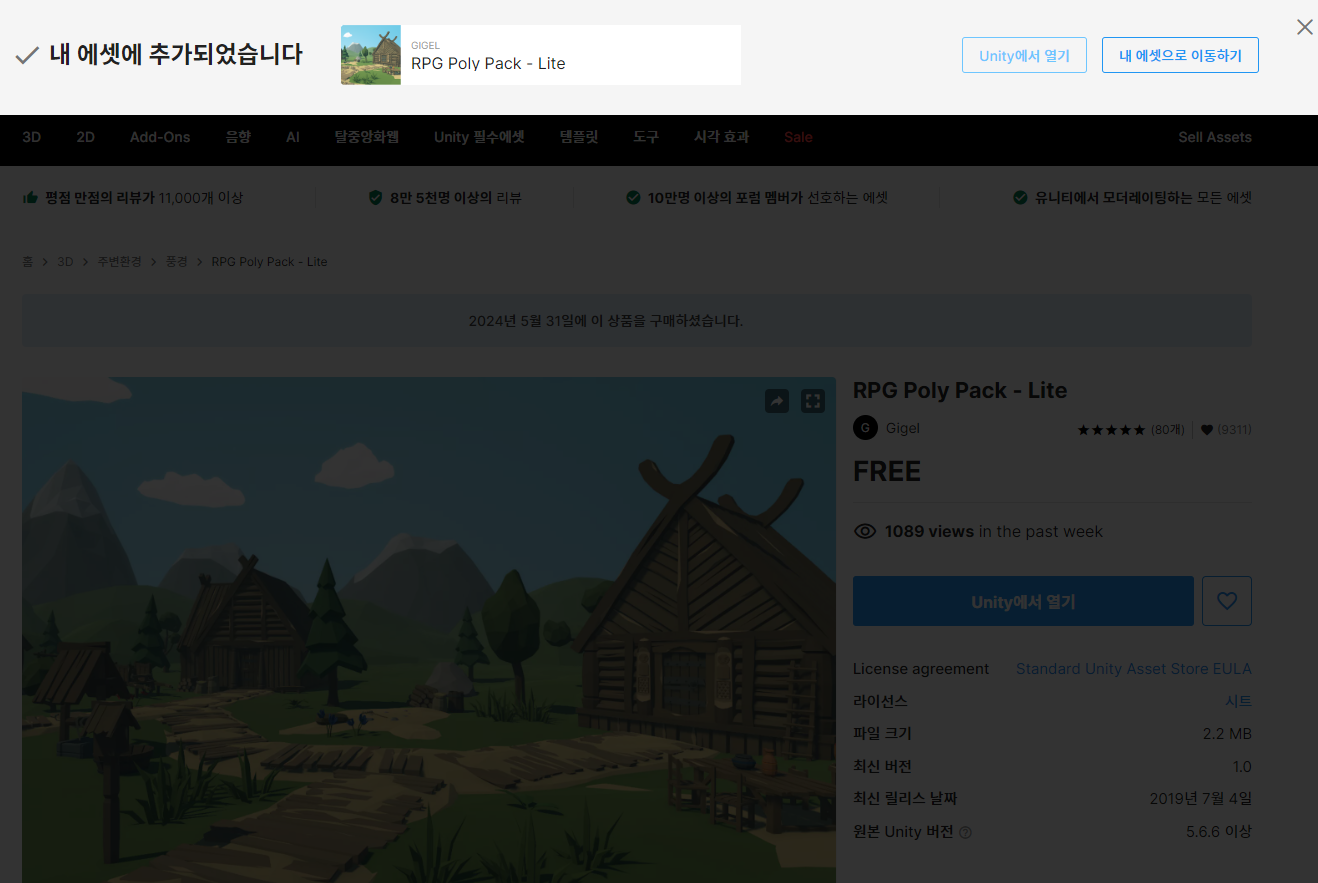Click the 주변환경 breadcrumb link
The height and width of the screenshot is (883, 1318).
tap(119, 261)
